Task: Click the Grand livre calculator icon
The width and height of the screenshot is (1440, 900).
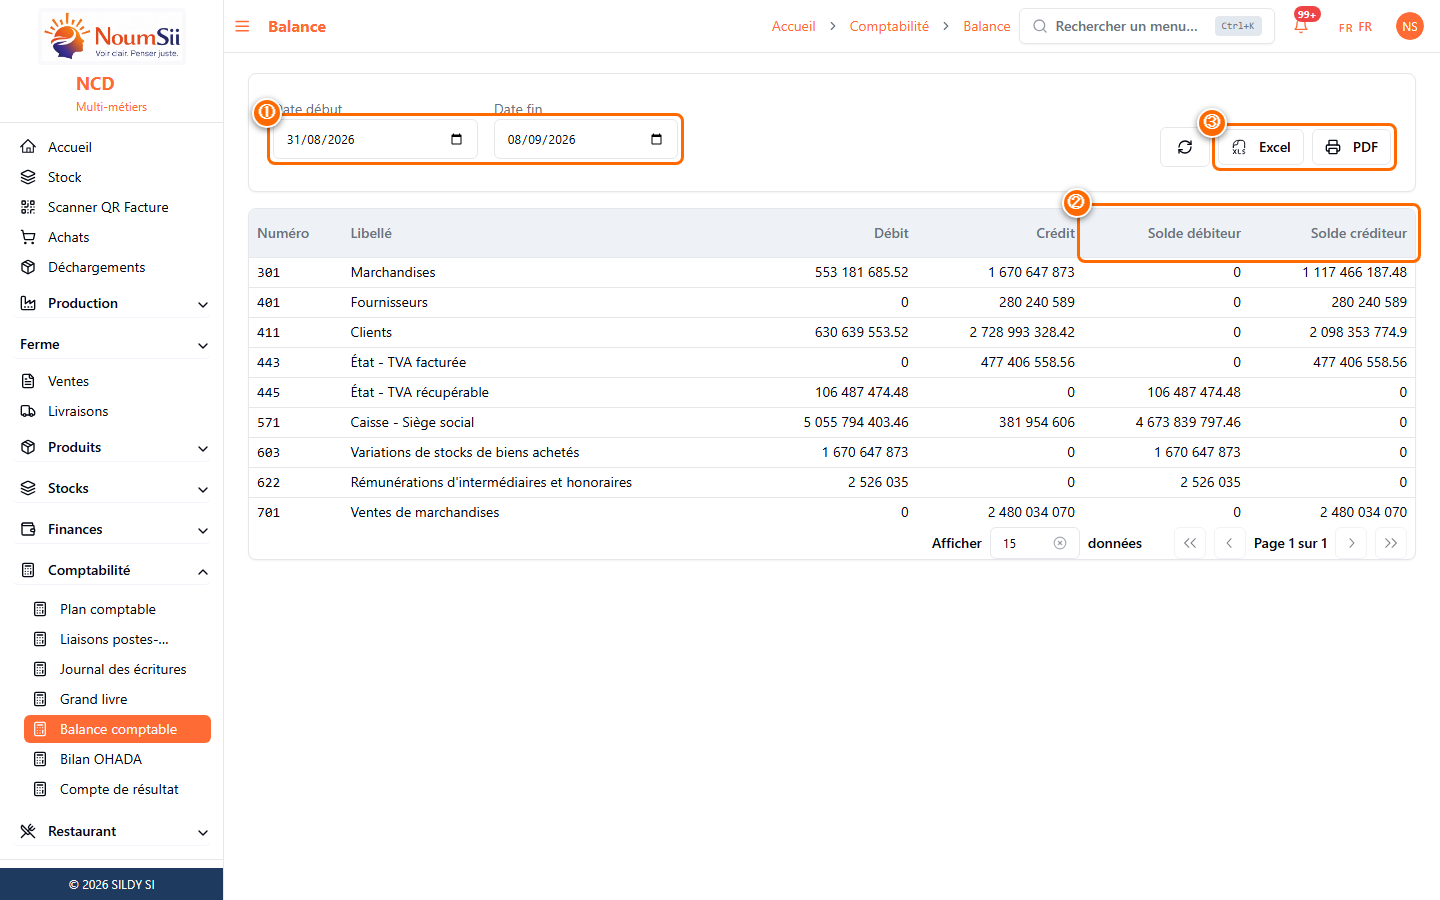Action: pyautogui.click(x=40, y=699)
